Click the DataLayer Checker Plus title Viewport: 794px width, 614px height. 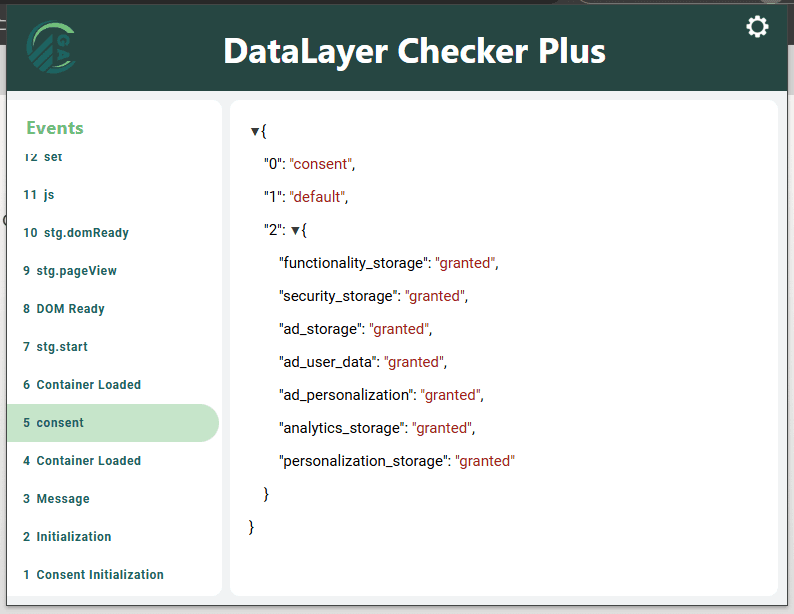pyautogui.click(x=414, y=51)
